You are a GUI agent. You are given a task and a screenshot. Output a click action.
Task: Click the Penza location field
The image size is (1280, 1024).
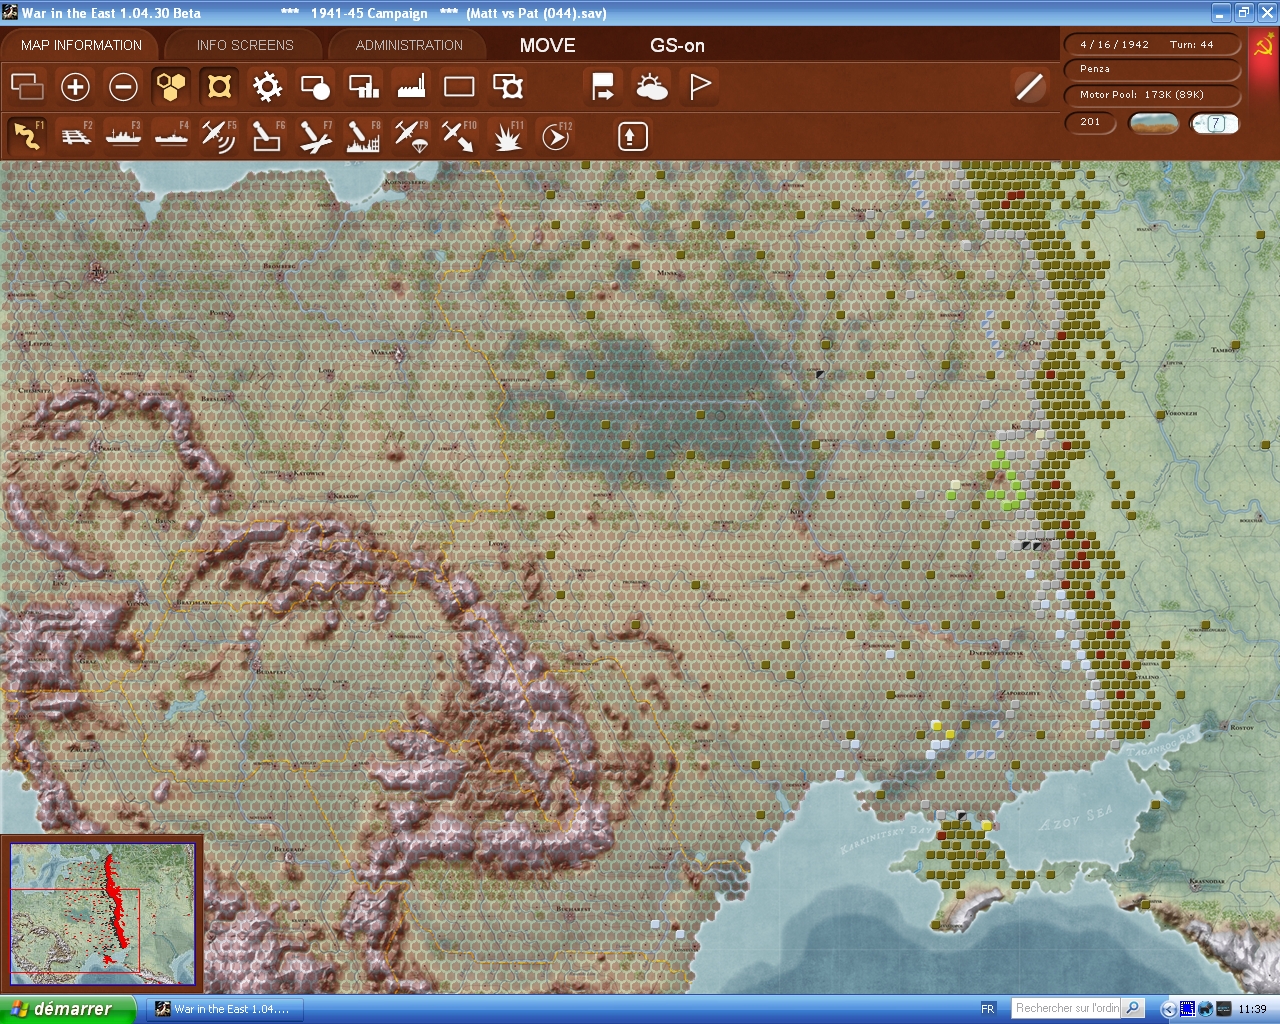pyautogui.click(x=1152, y=69)
